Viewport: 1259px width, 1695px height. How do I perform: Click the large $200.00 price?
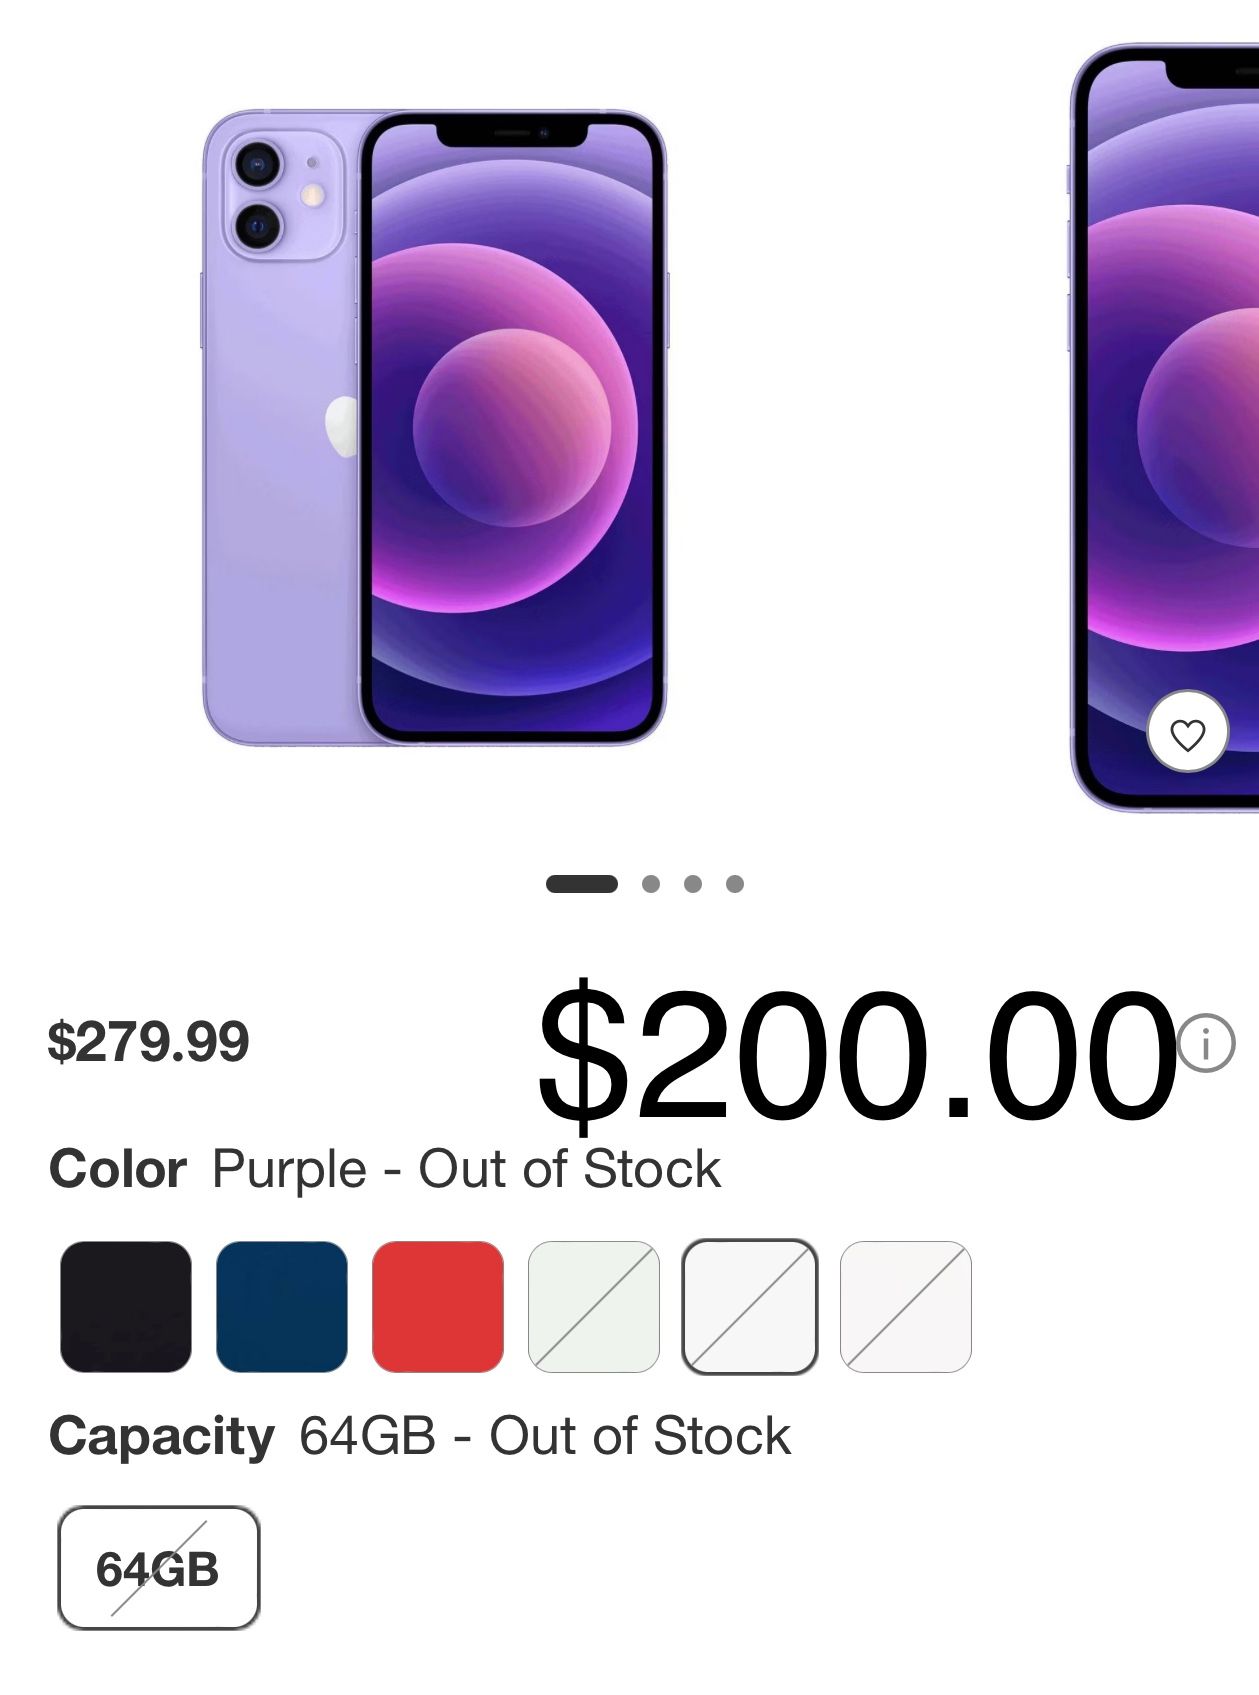(856, 1052)
